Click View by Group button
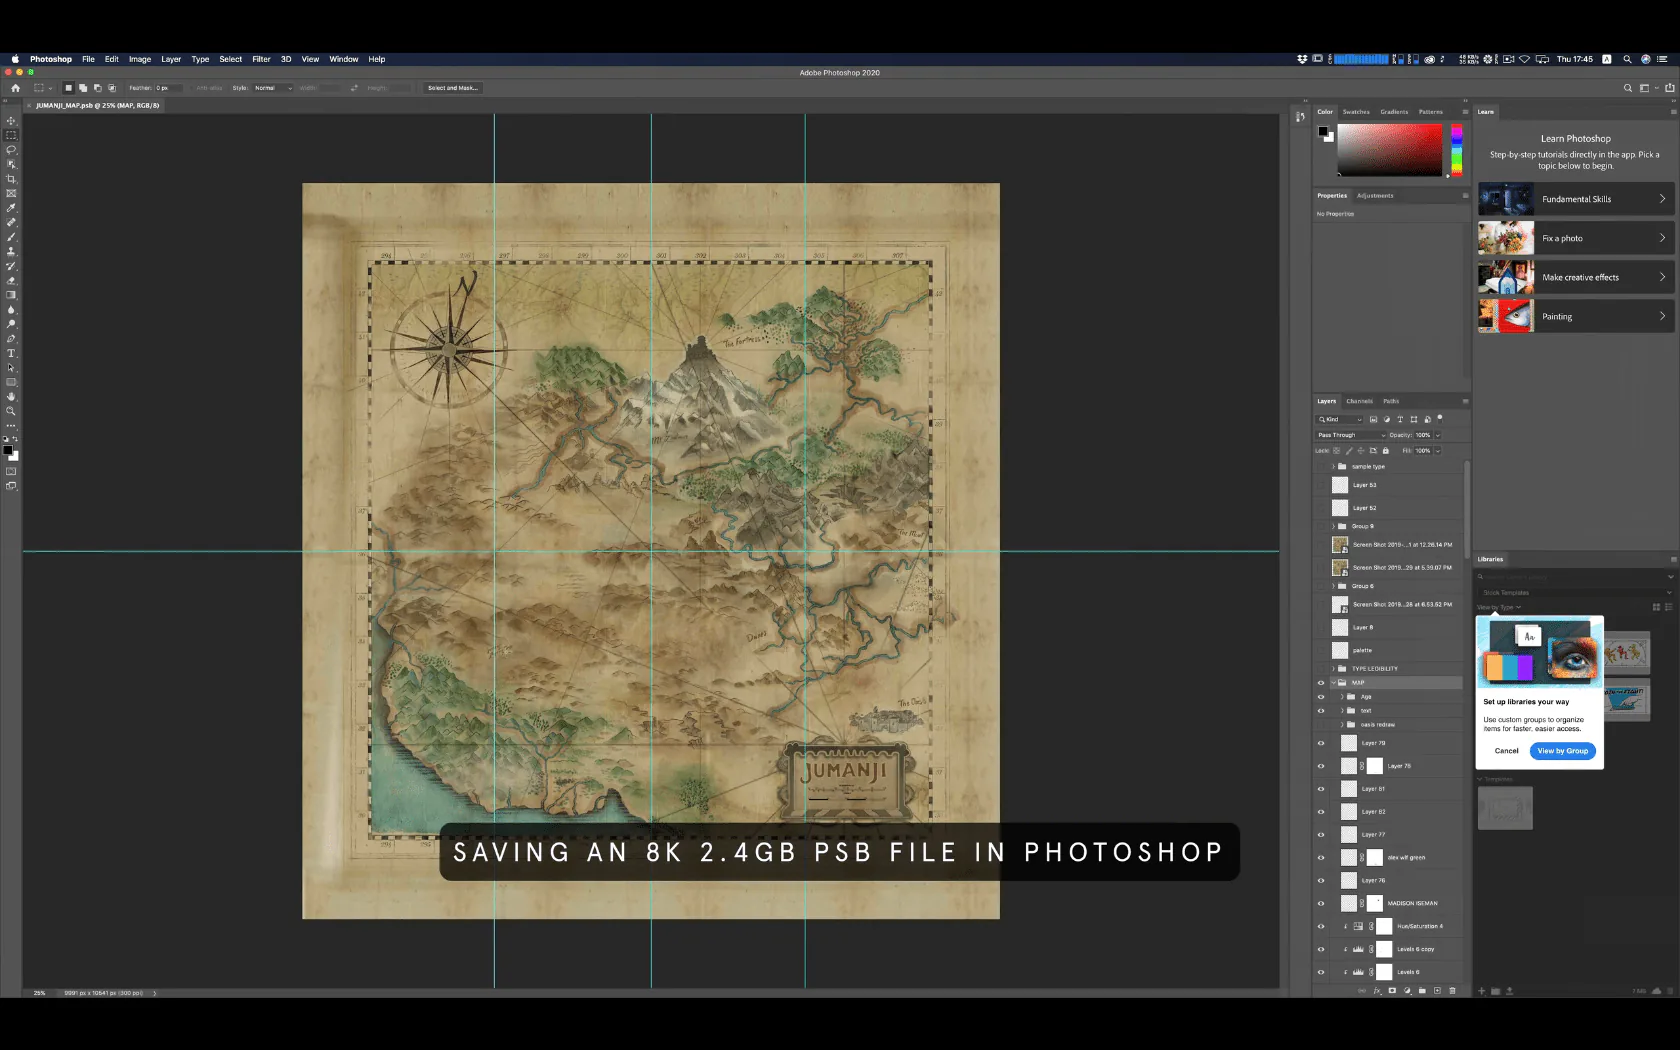The width and height of the screenshot is (1680, 1050). tap(1563, 751)
